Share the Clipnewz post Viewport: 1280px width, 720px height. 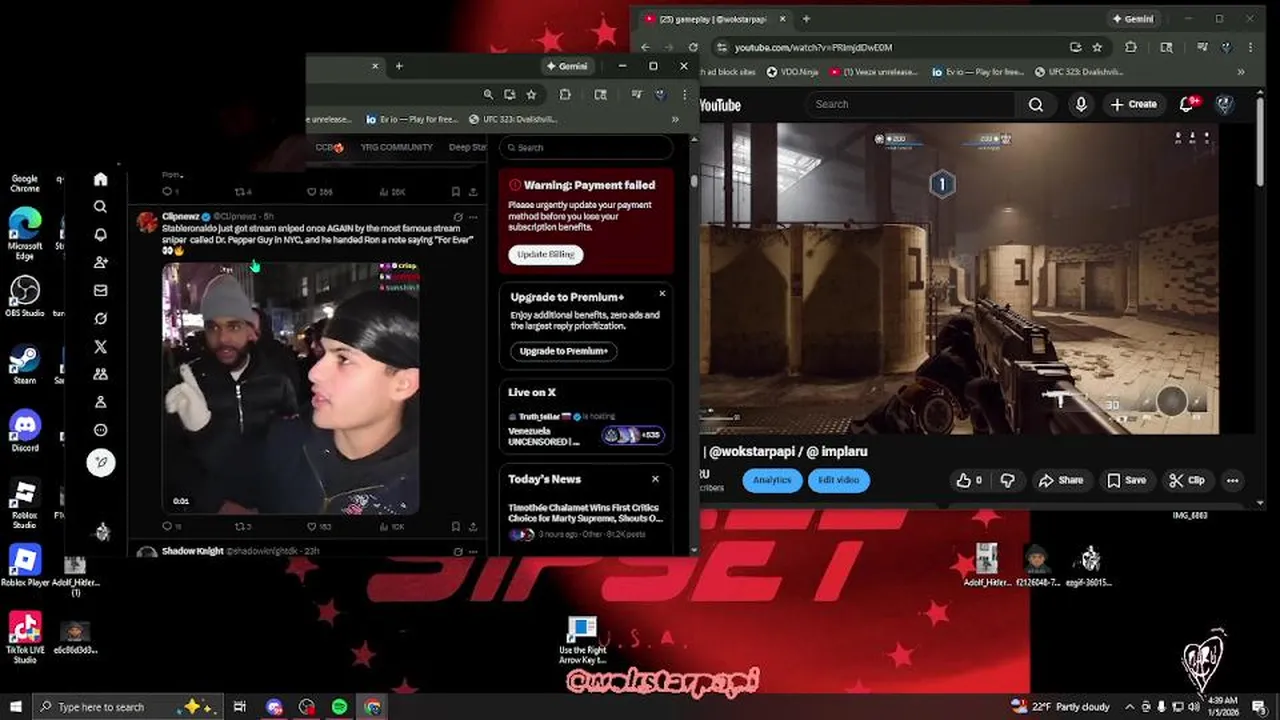click(x=473, y=526)
